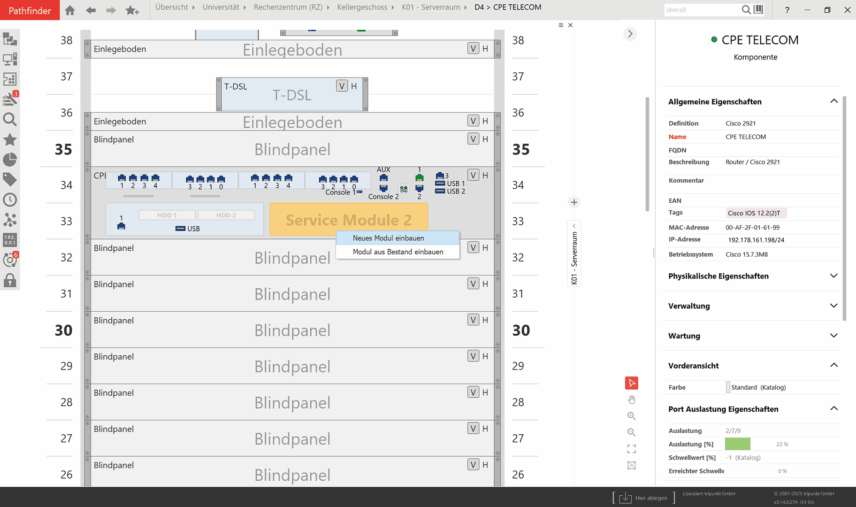
Task: Expand the Physikalische Eigenschaften section
Action: [x=833, y=276]
